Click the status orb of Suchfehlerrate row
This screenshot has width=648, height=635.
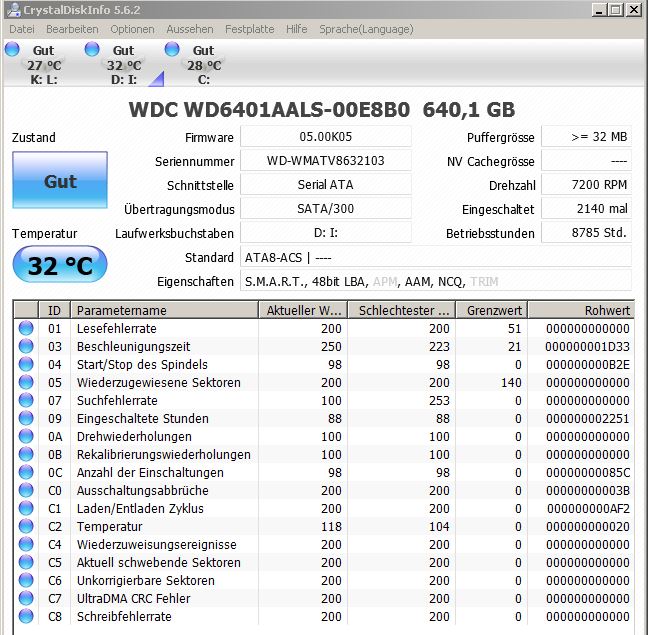[x=26, y=400]
